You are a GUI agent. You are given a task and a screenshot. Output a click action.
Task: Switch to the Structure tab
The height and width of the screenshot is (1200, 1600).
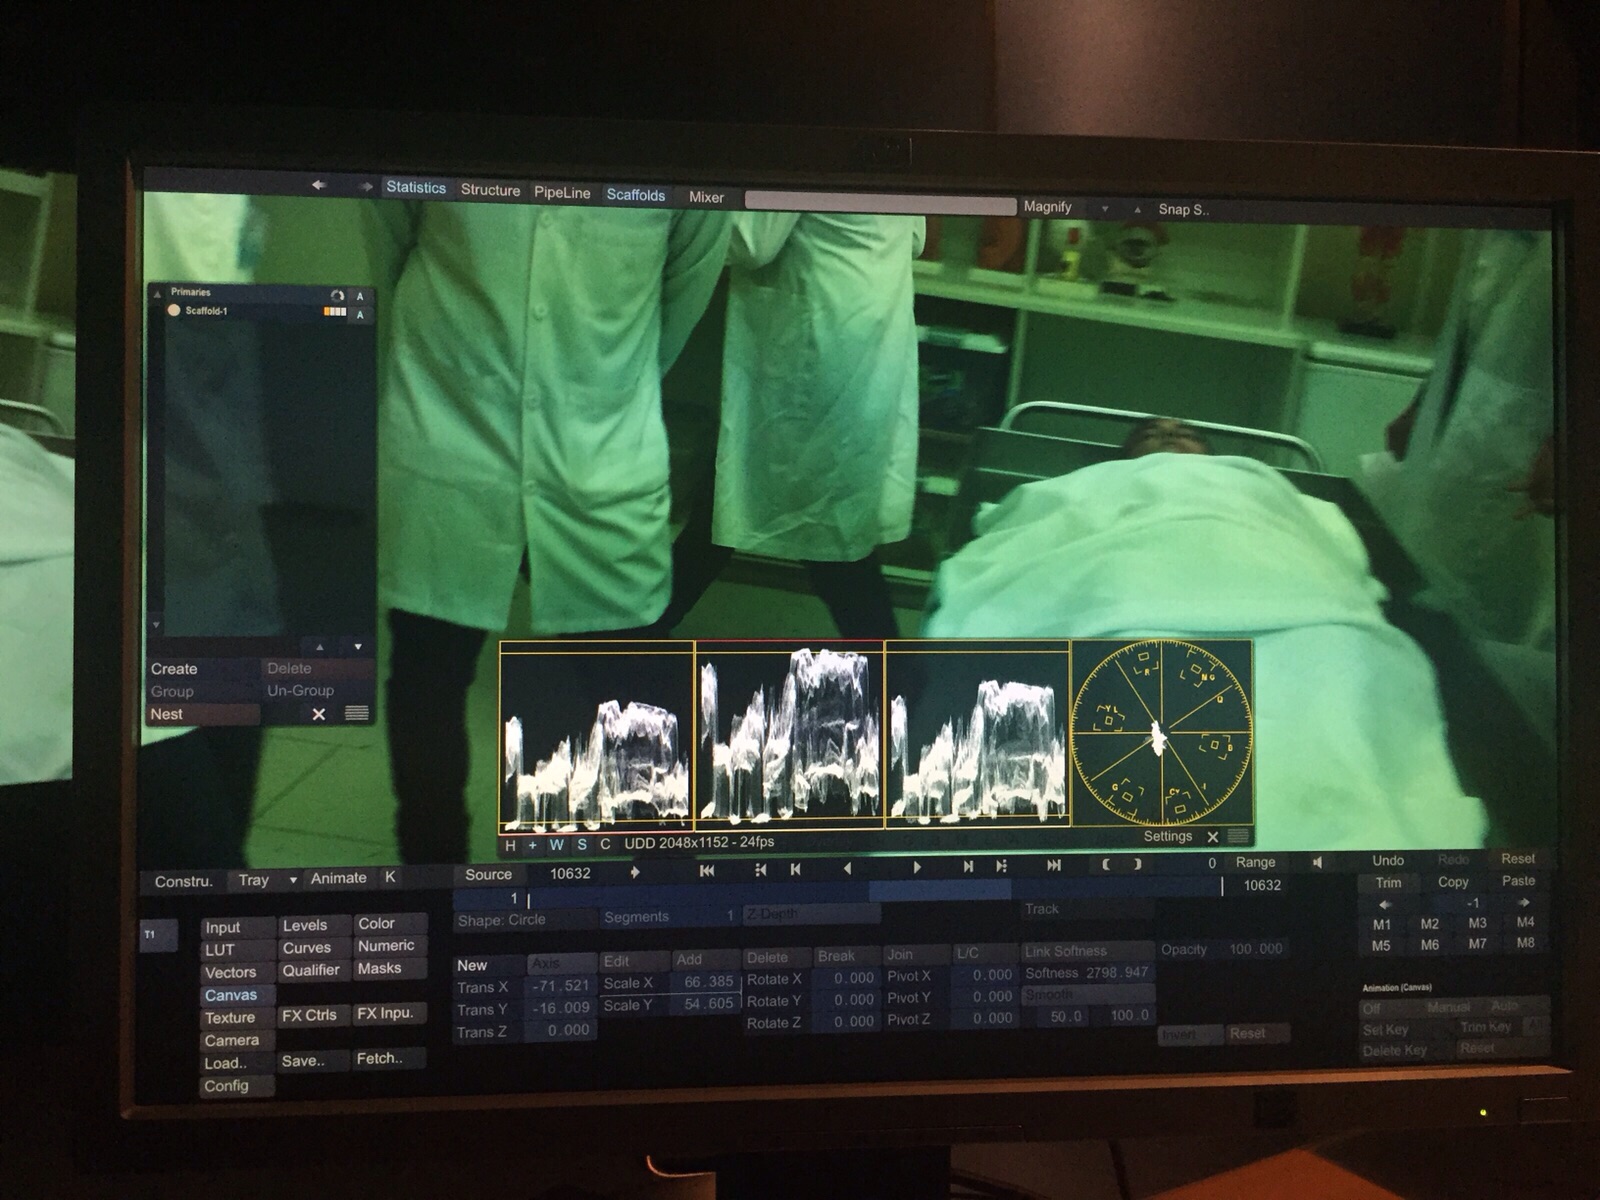tap(490, 190)
